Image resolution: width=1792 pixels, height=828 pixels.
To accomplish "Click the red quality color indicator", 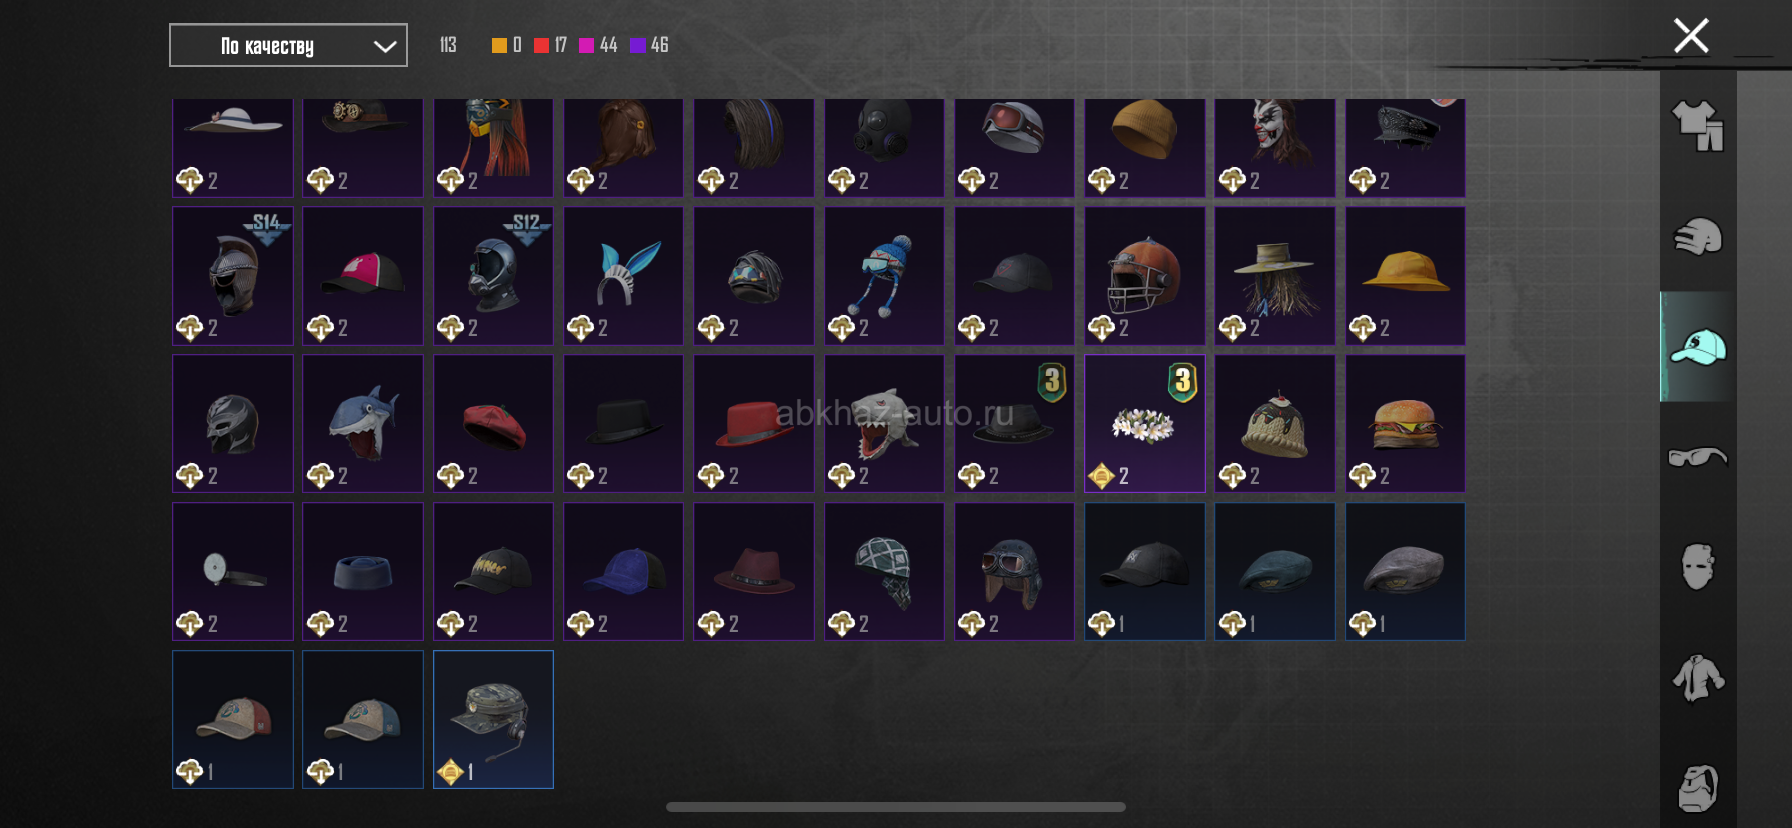I will (541, 45).
